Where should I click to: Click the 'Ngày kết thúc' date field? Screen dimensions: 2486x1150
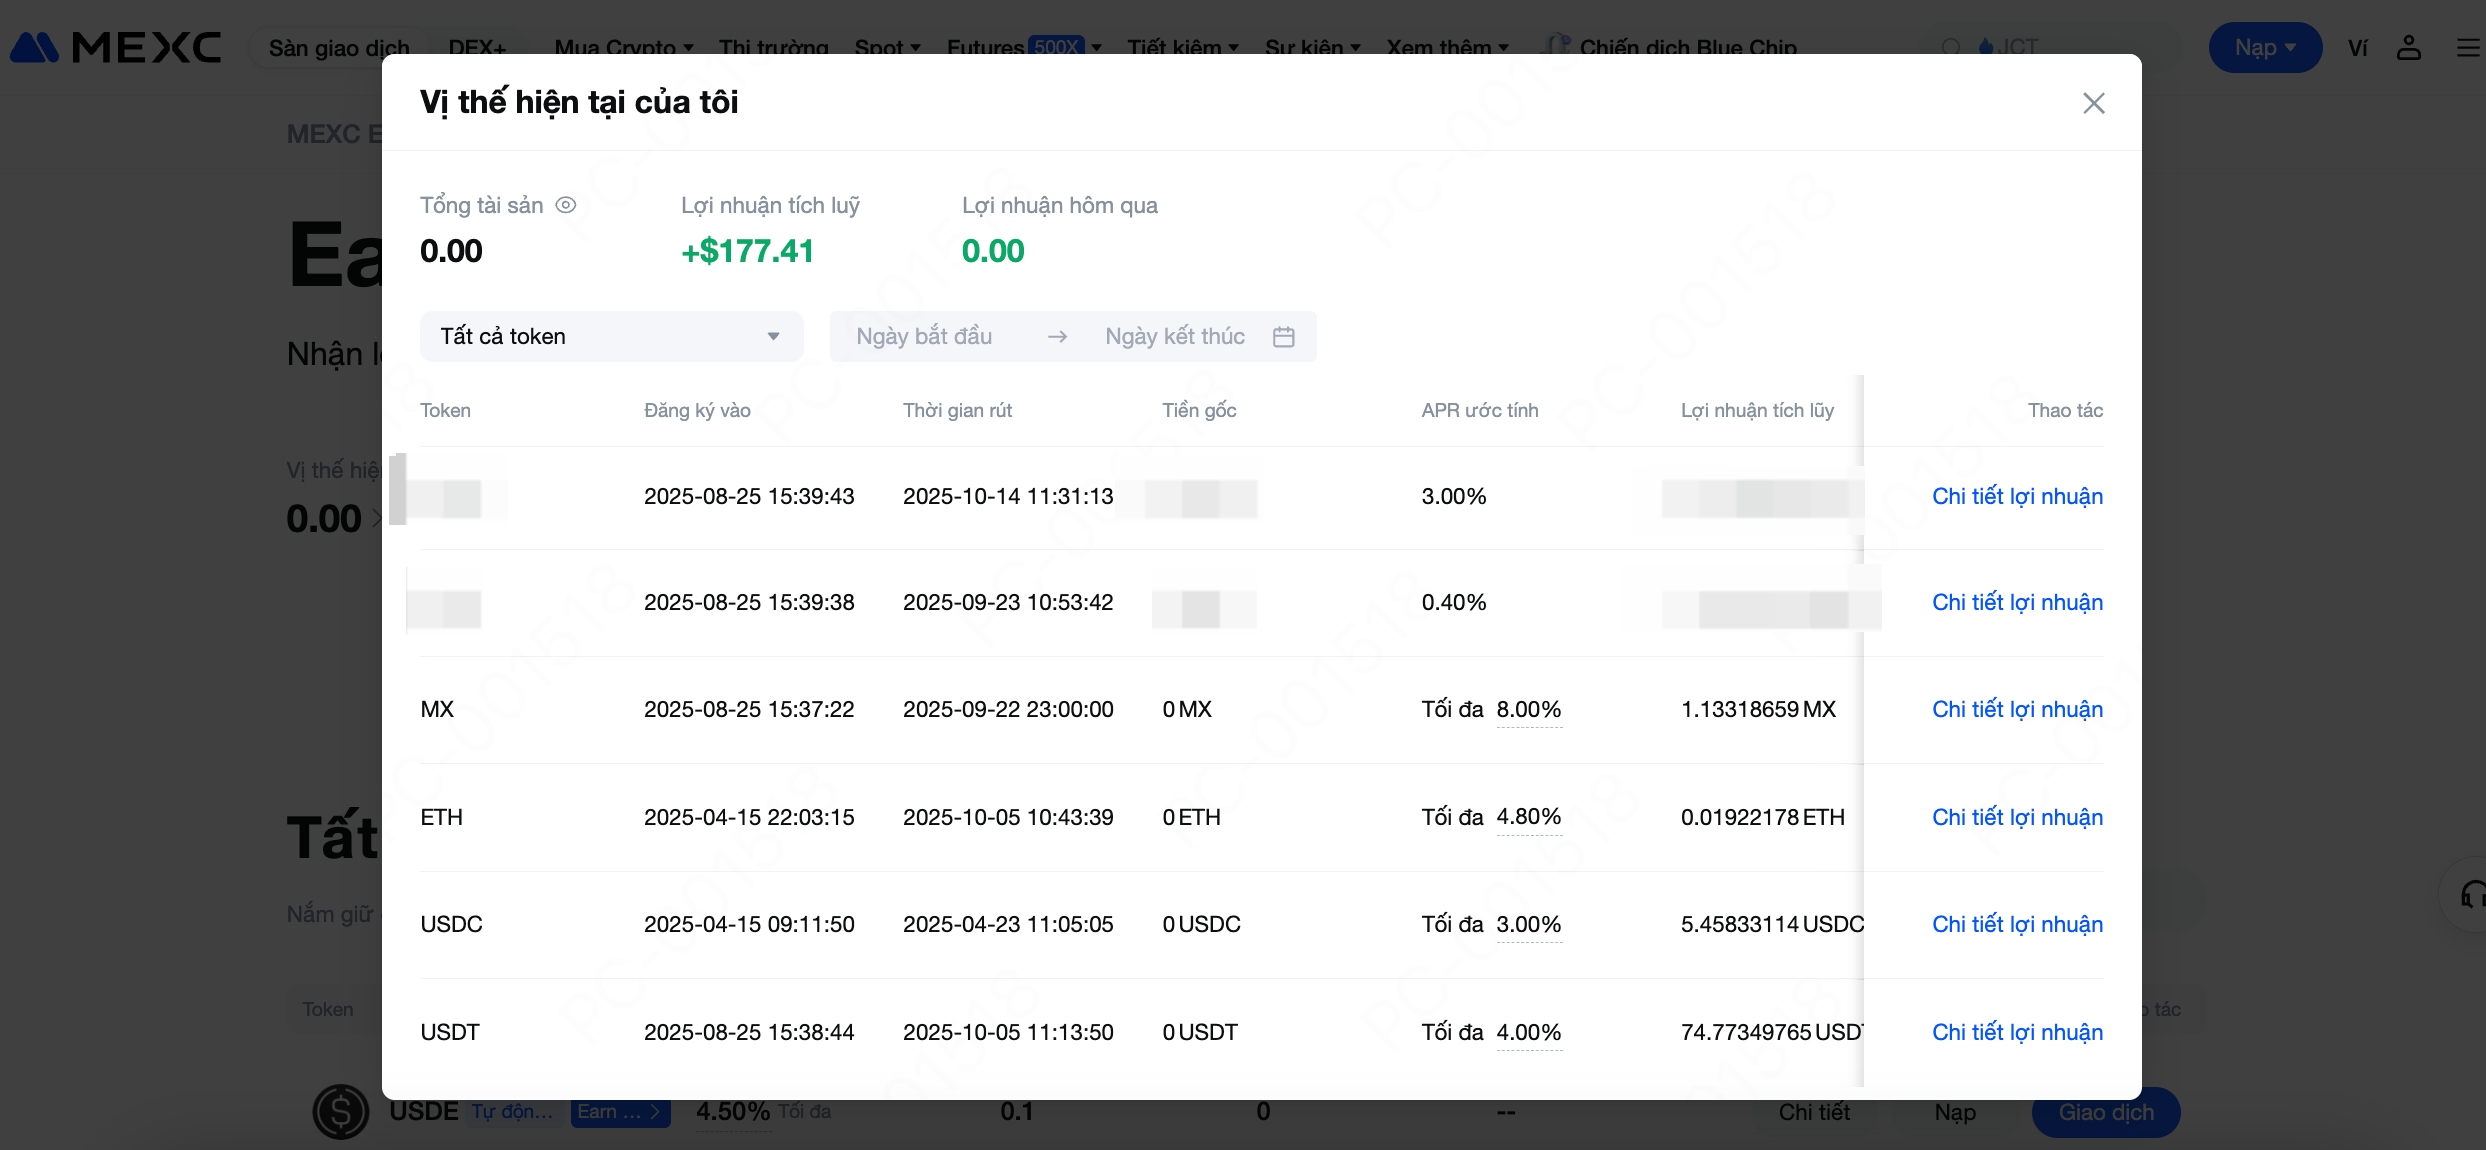click(1174, 336)
